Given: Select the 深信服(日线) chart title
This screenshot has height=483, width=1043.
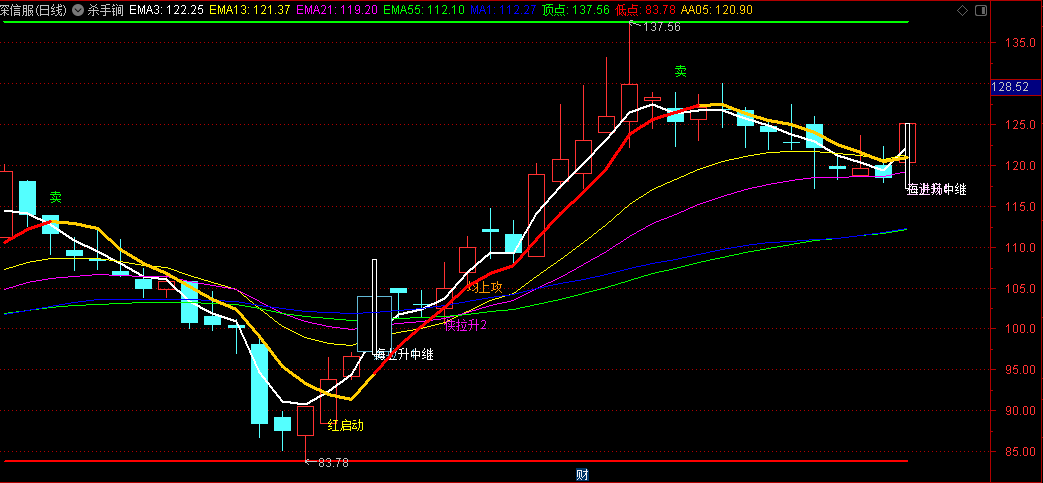Looking at the screenshot, I should click(x=34, y=11).
